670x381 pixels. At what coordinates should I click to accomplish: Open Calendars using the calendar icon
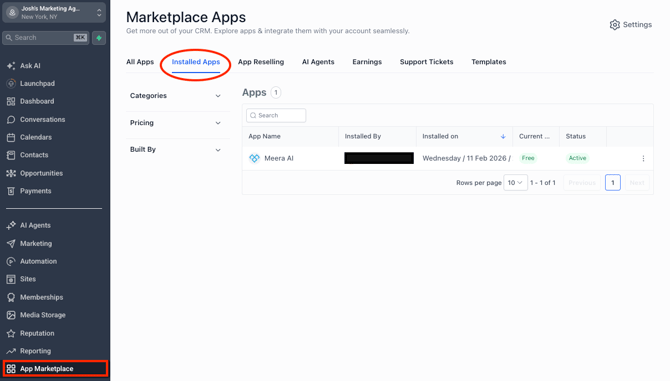[x=11, y=138]
